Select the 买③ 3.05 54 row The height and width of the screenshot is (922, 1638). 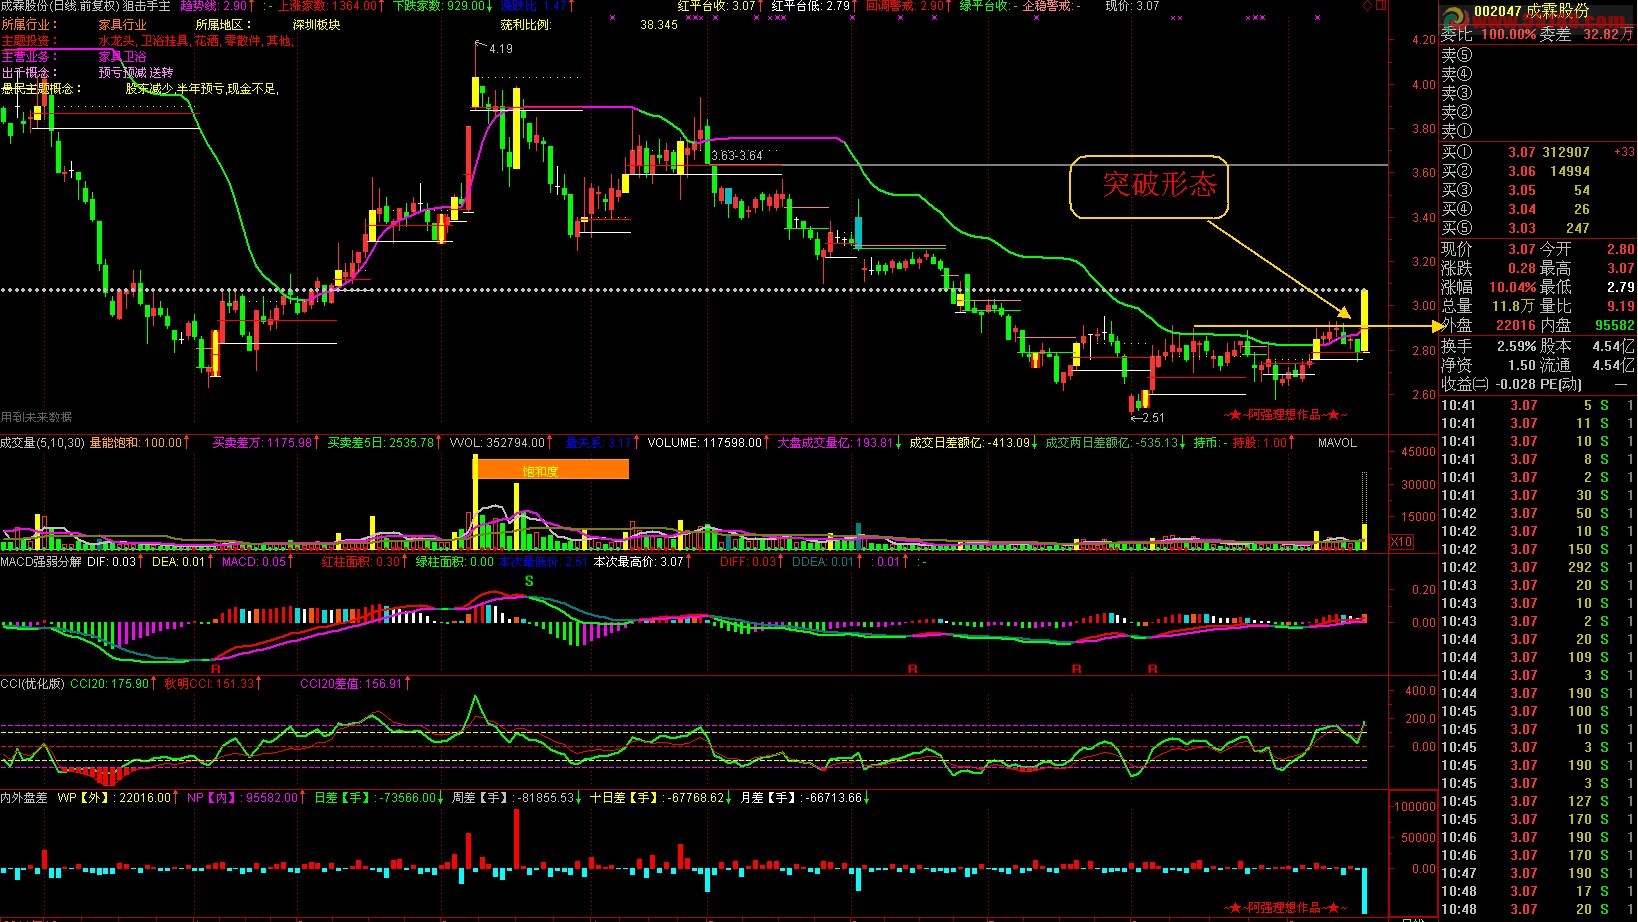[1538, 190]
